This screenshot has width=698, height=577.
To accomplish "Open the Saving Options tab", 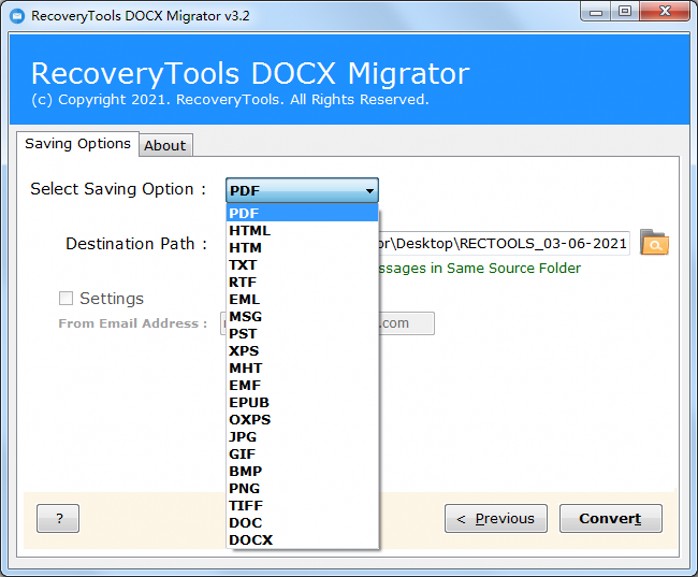I will tap(77, 144).
